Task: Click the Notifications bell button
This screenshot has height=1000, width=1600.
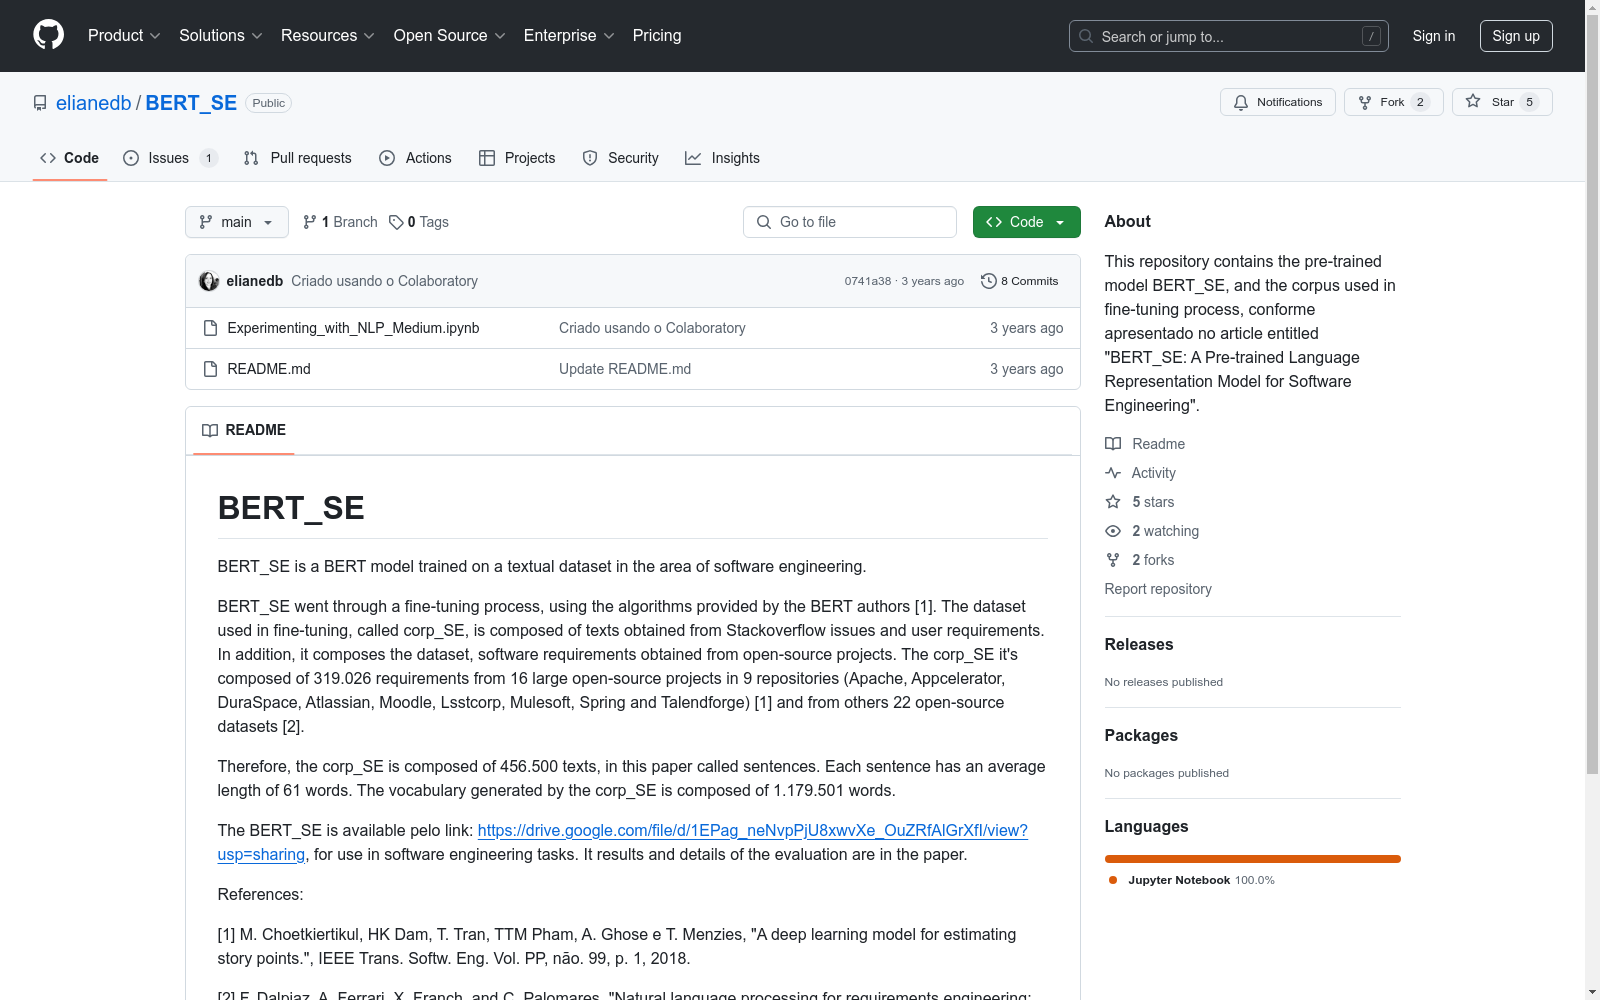Action: click(x=1277, y=102)
